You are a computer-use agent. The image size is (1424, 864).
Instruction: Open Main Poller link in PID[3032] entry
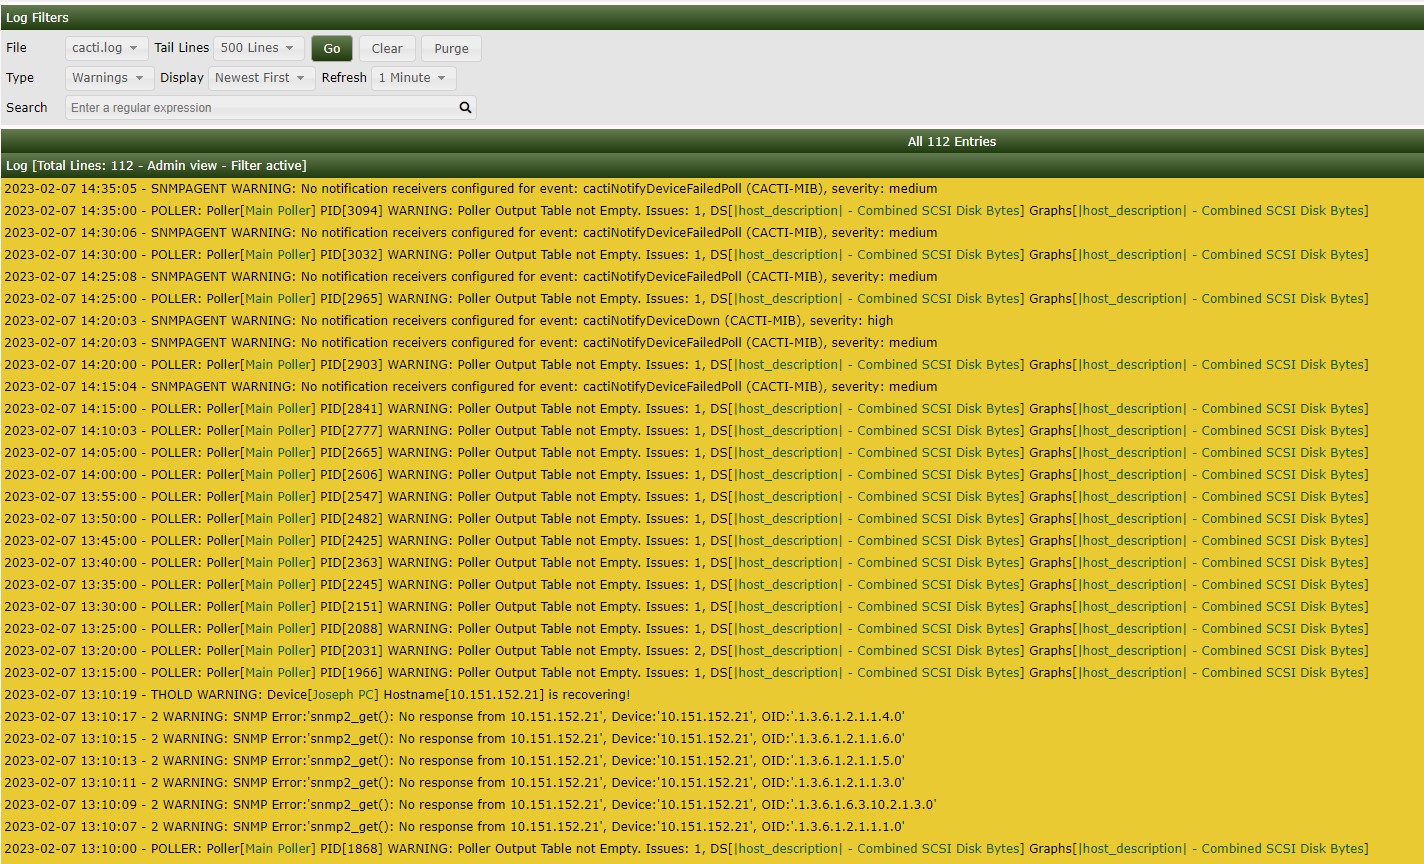(x=278, y=255)
